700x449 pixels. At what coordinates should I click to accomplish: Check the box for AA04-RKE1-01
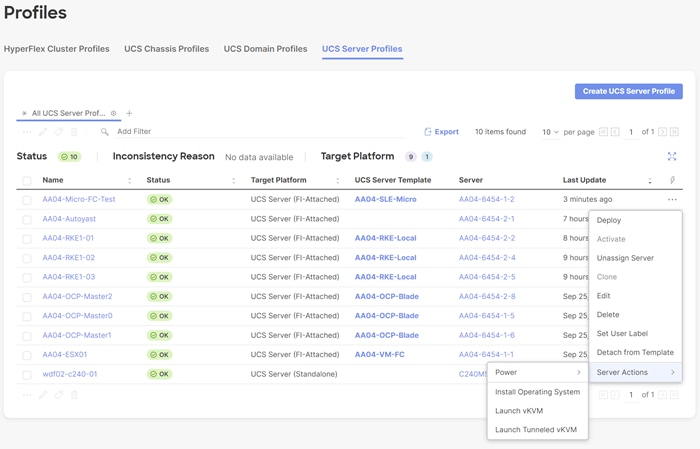(x=27, y=239)
